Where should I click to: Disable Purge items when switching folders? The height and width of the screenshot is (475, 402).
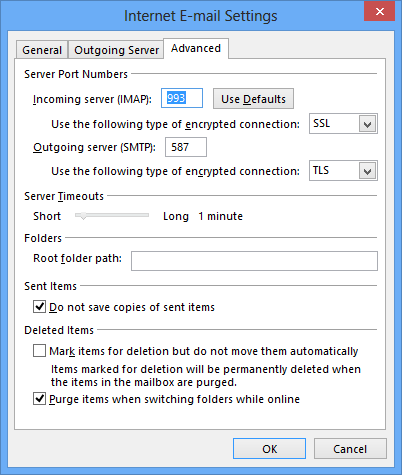[39, 399]
